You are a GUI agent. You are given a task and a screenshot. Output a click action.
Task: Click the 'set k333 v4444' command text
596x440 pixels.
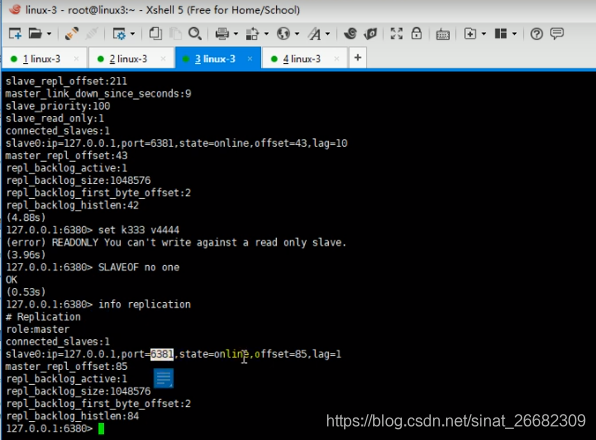(139, 230)
